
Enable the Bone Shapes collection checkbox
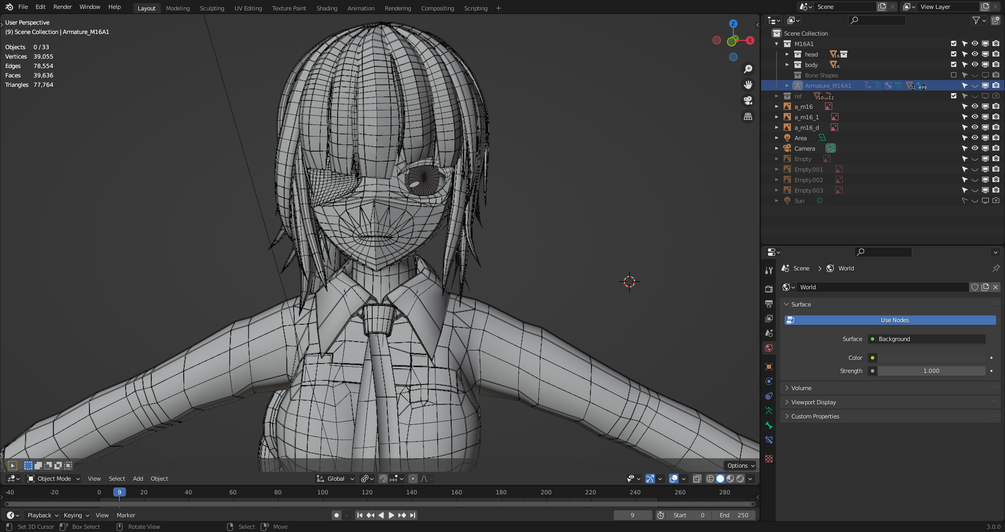[954, 75]
